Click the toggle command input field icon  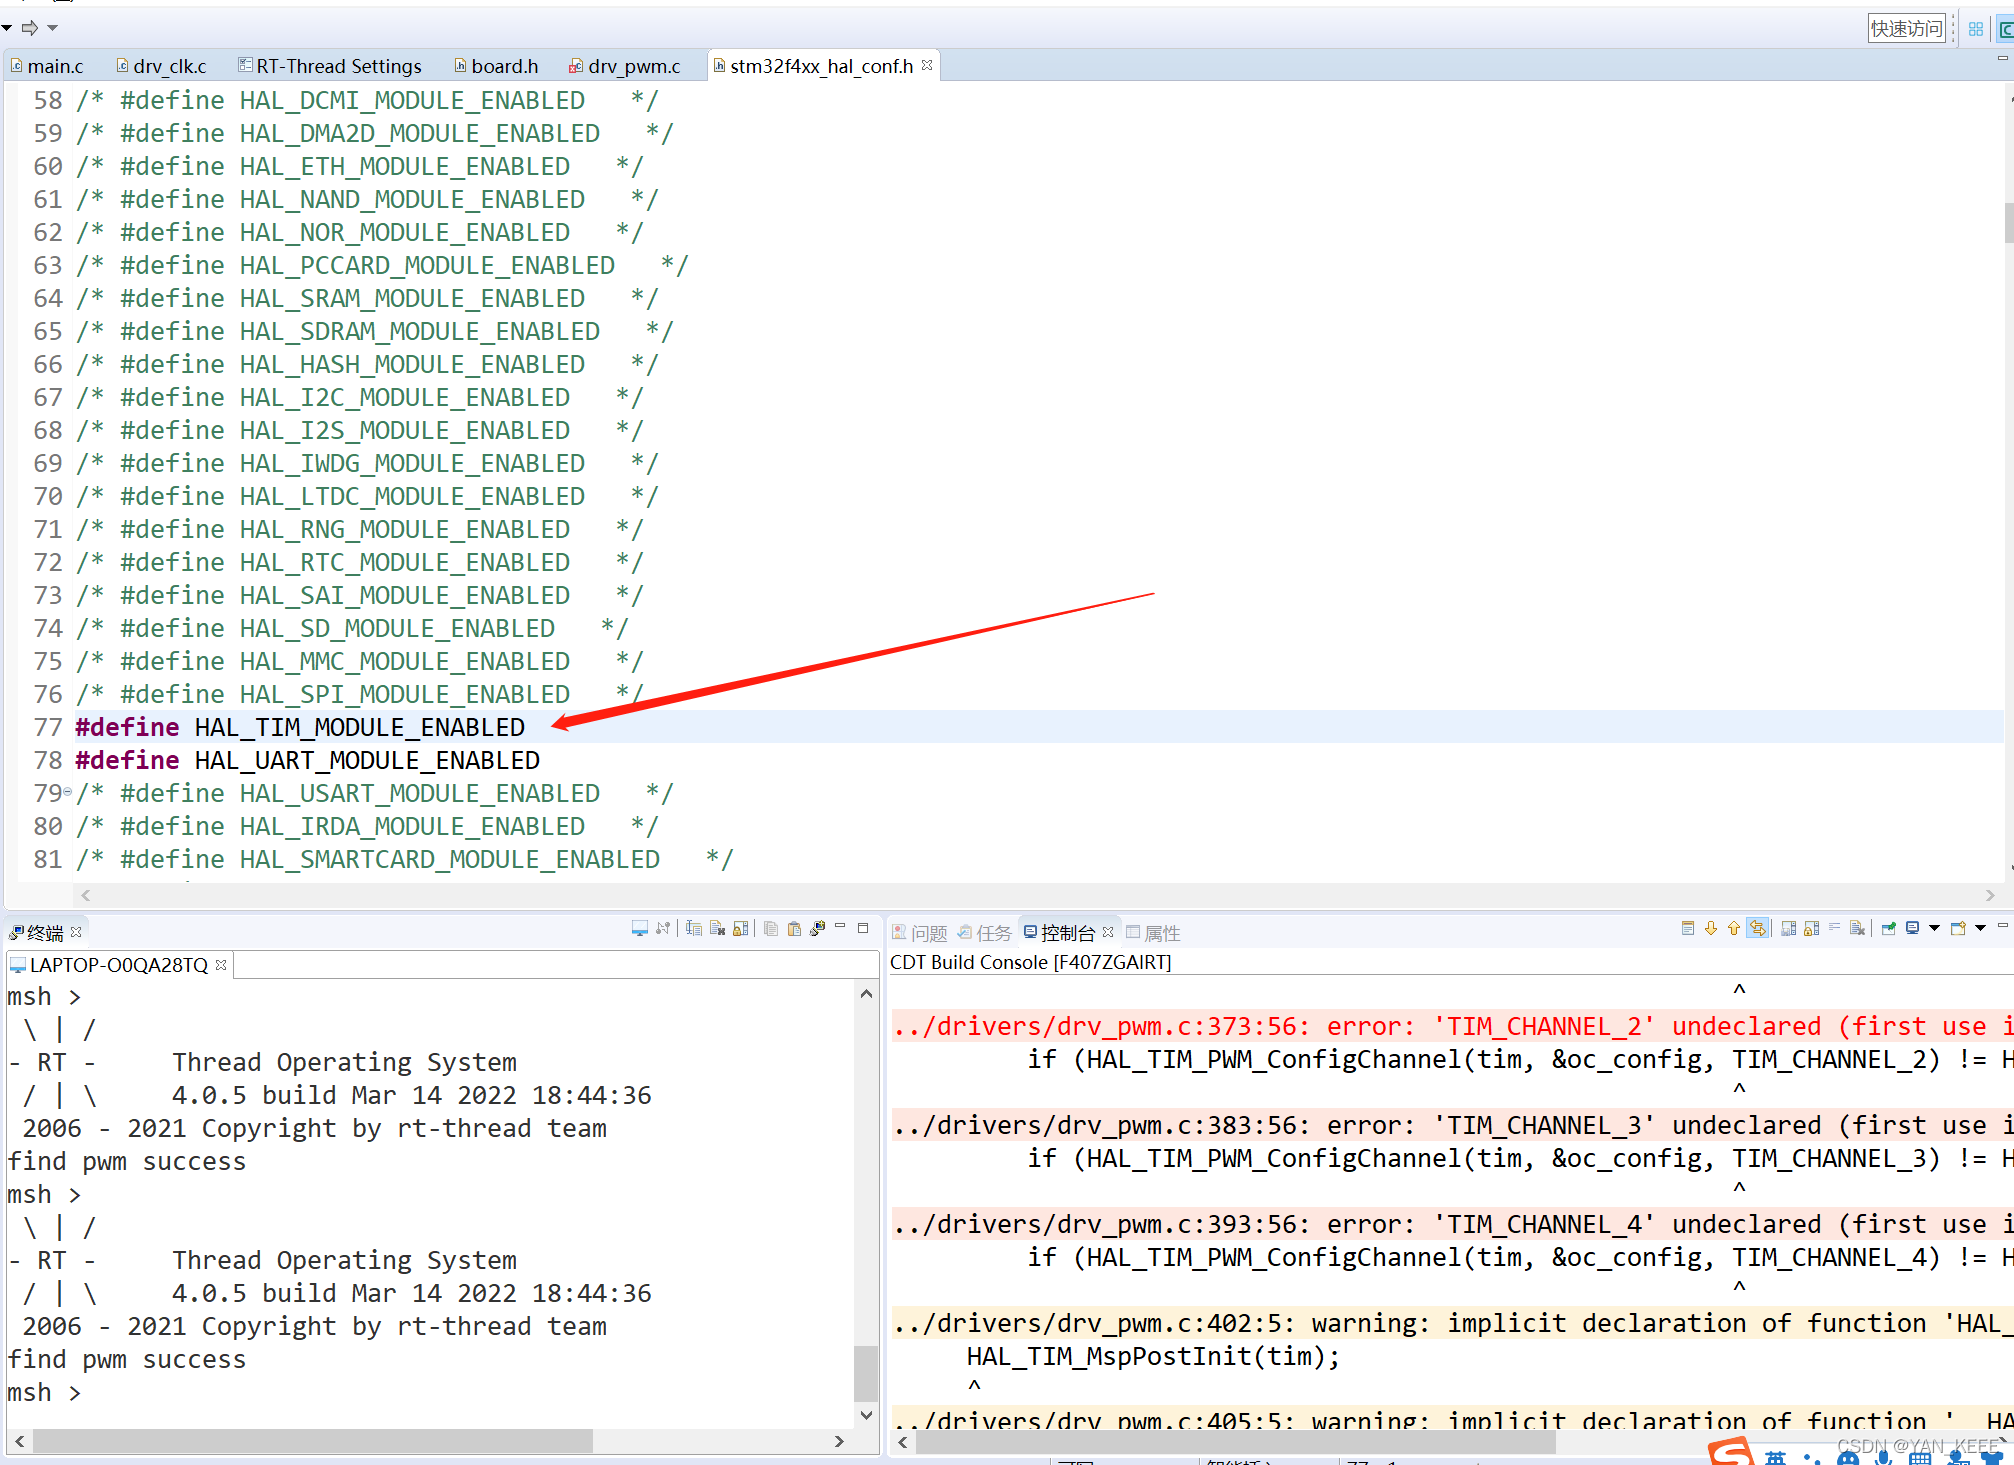coord(717,928)
